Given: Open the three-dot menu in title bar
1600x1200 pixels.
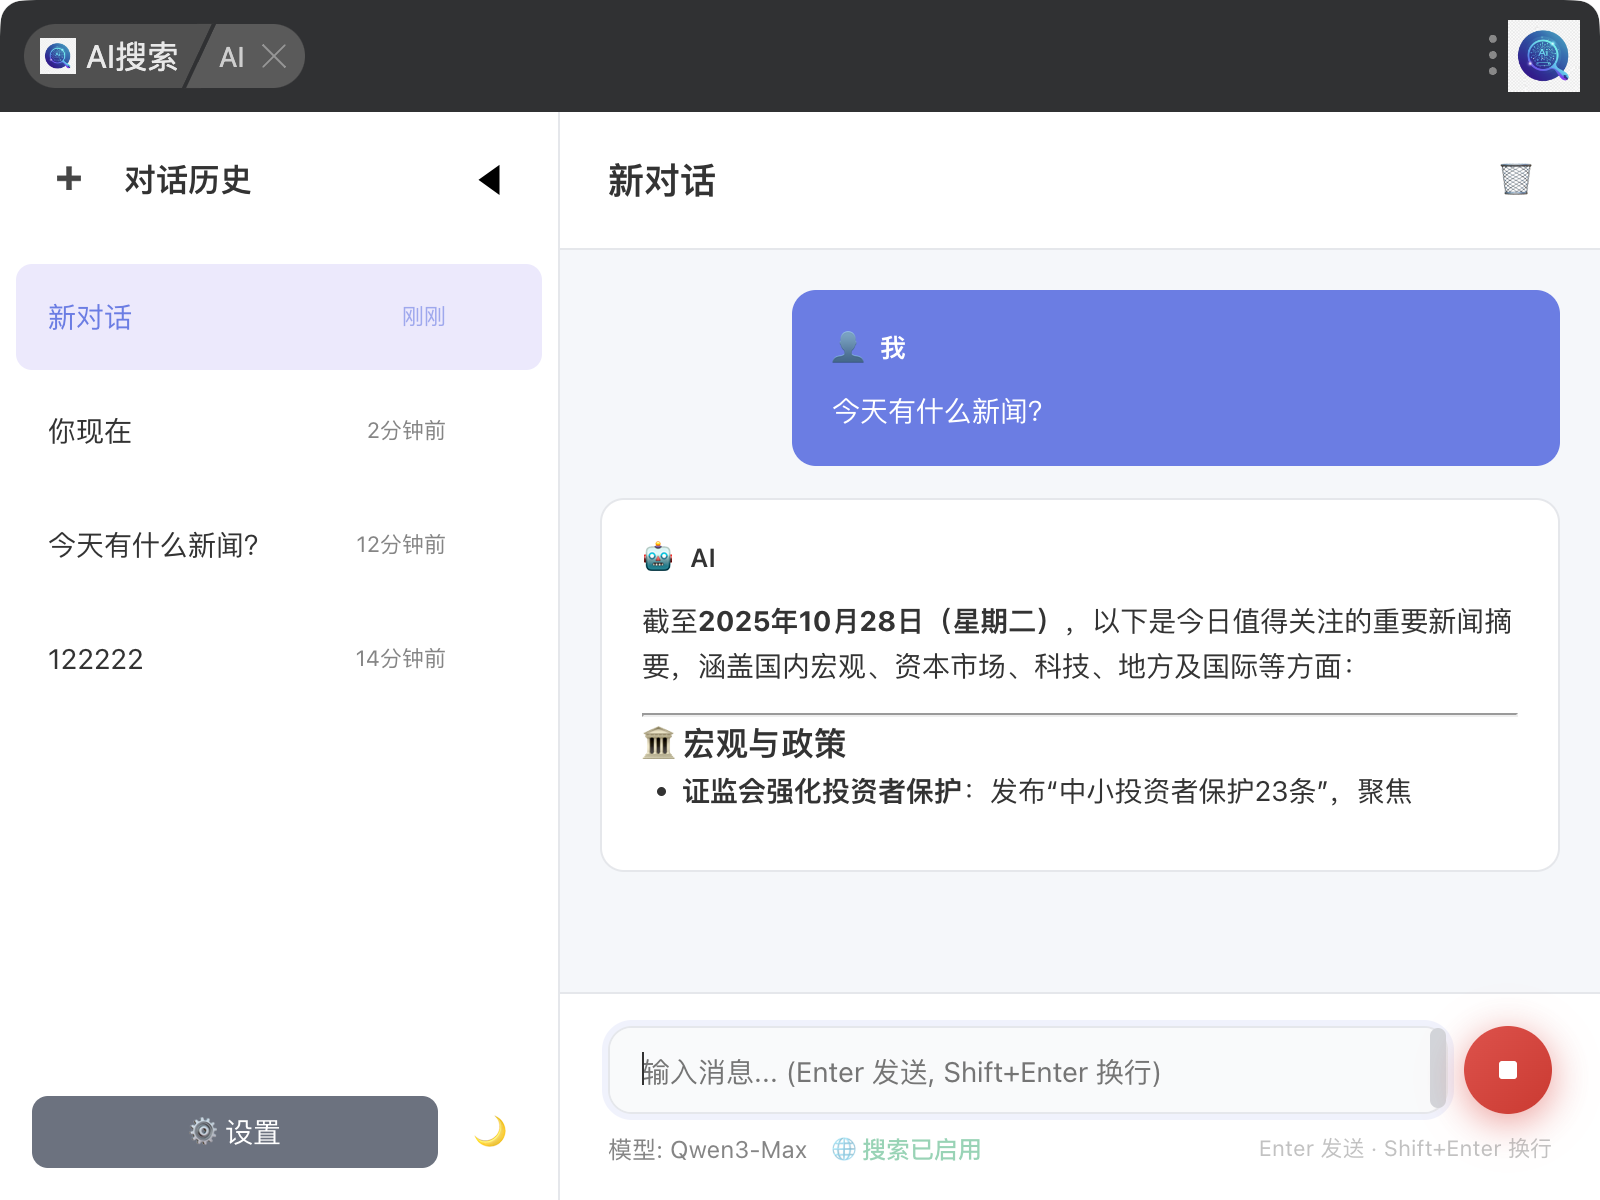Looking at the screenshot, I should click(x=1492, y=56).
